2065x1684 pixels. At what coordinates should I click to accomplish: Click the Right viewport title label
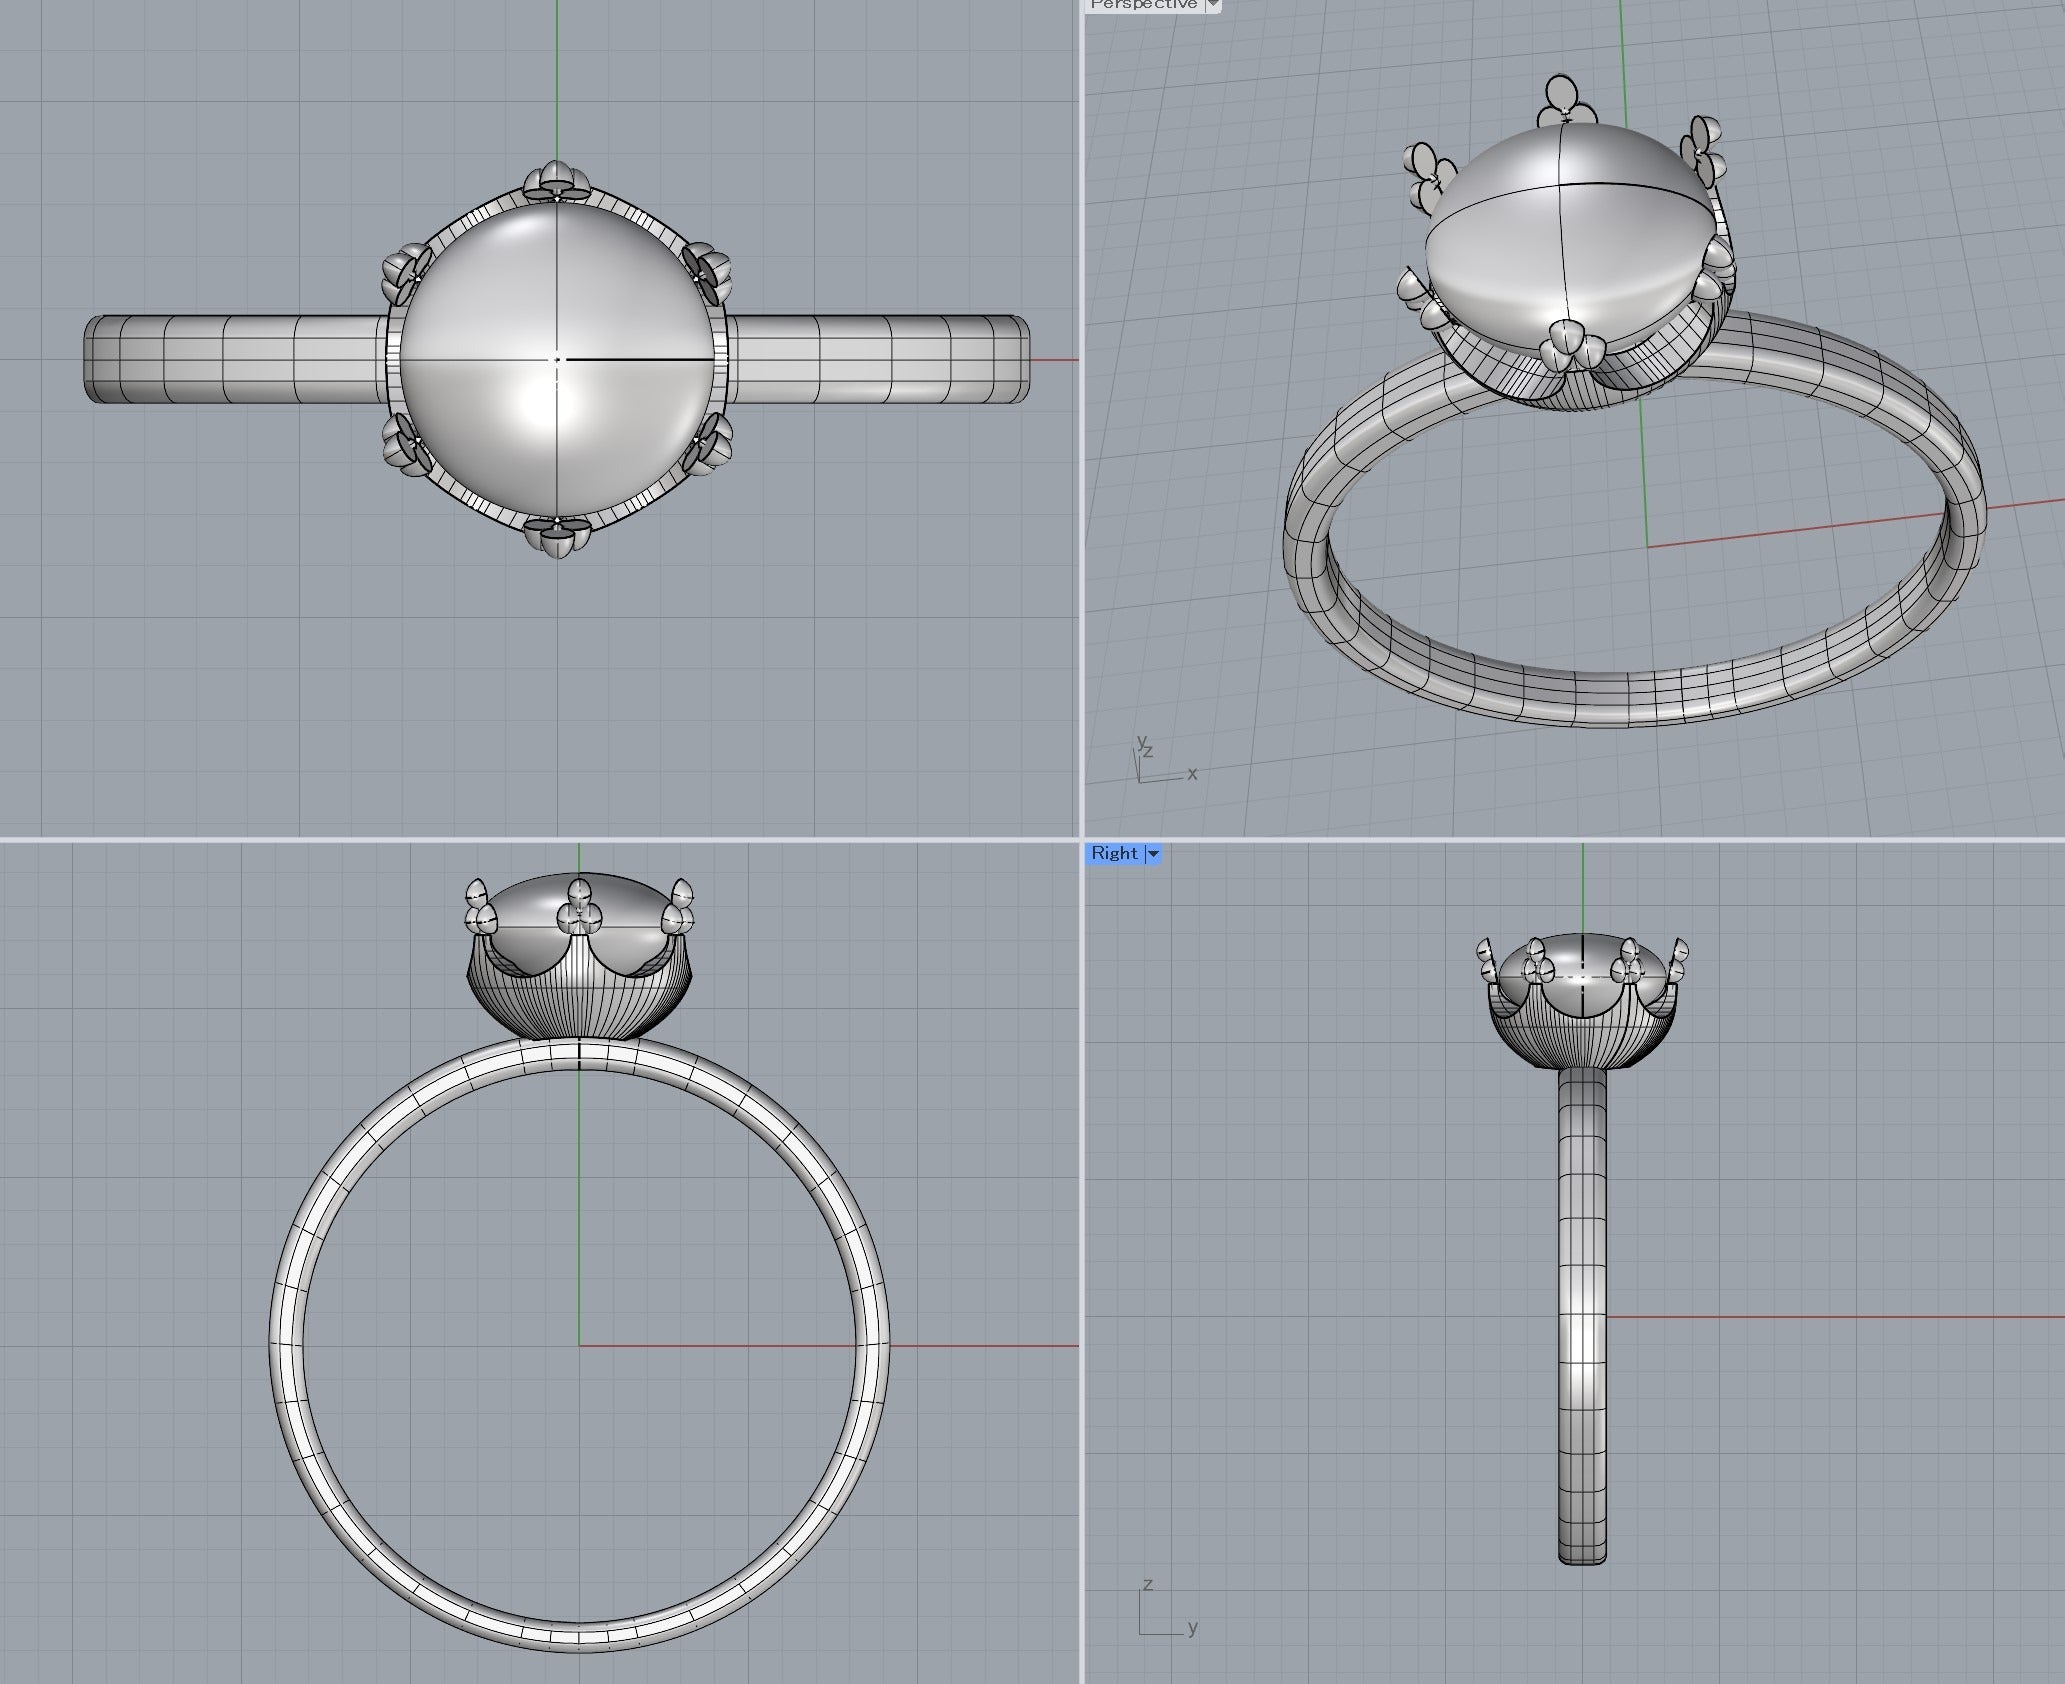point(1114,853)
